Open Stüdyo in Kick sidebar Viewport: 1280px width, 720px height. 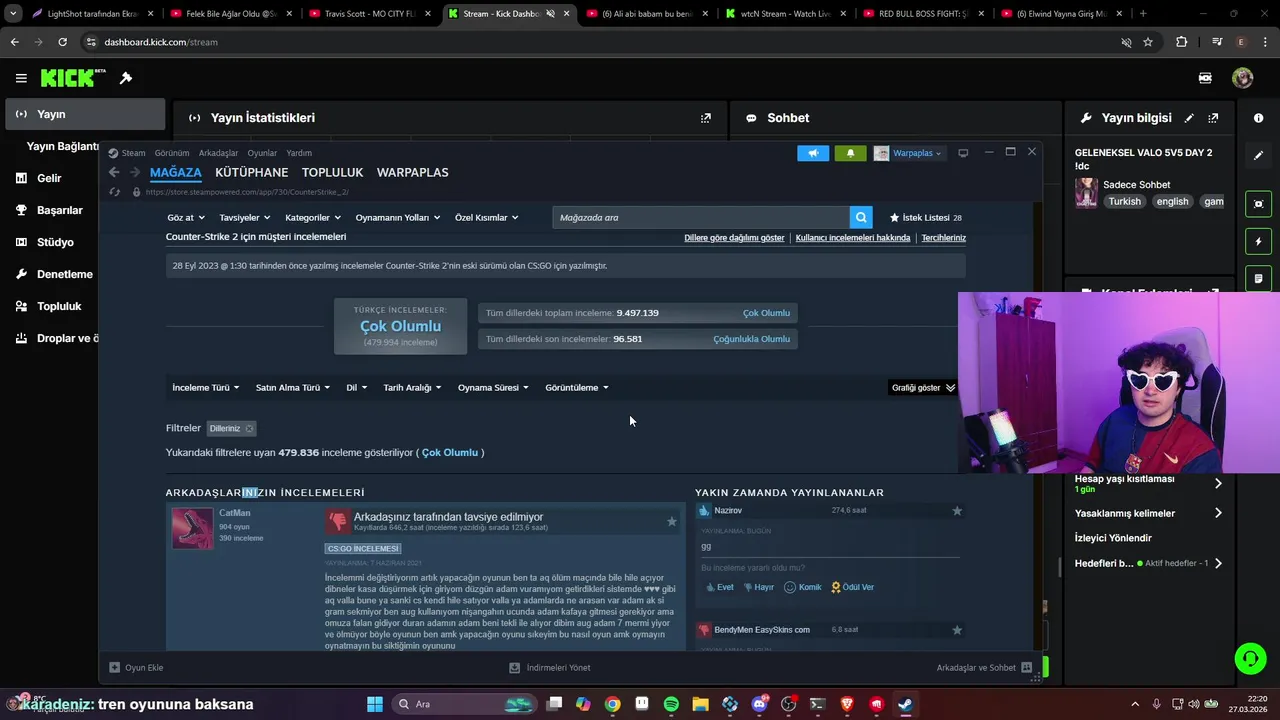point(55,242)
